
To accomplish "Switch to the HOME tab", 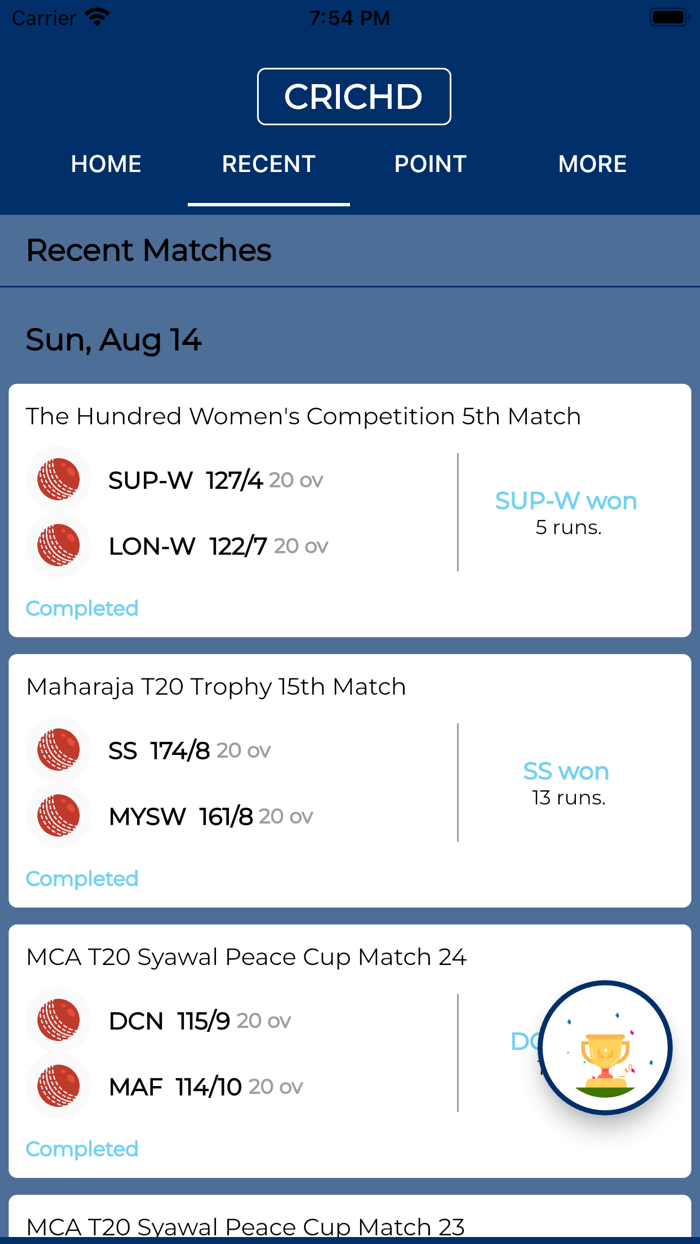I will click(106, 164).
